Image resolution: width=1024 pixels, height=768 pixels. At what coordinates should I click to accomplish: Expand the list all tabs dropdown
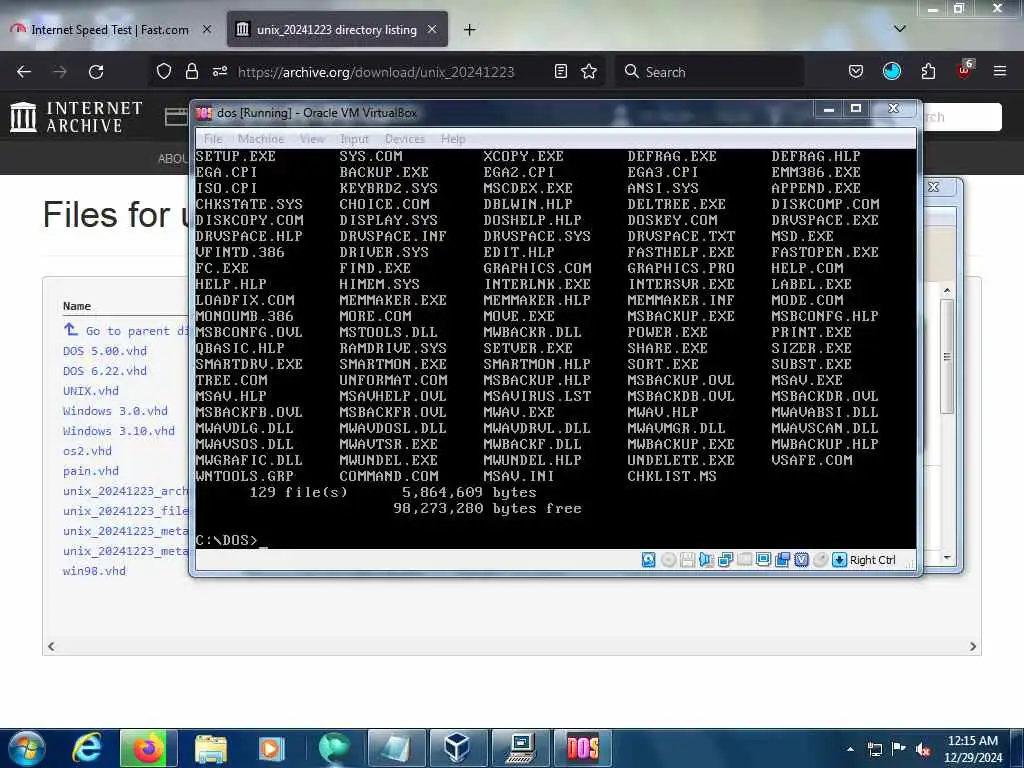(x=900, y=29)
